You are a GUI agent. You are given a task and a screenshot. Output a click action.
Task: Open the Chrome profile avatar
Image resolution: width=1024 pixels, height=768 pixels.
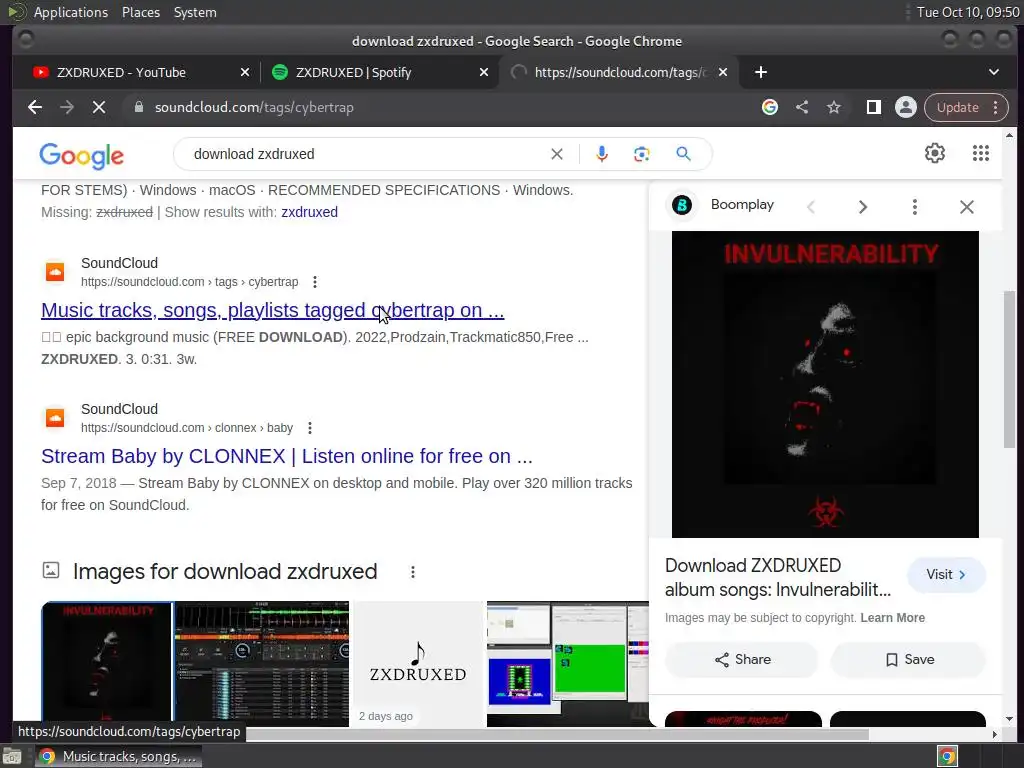pos(906,107)
